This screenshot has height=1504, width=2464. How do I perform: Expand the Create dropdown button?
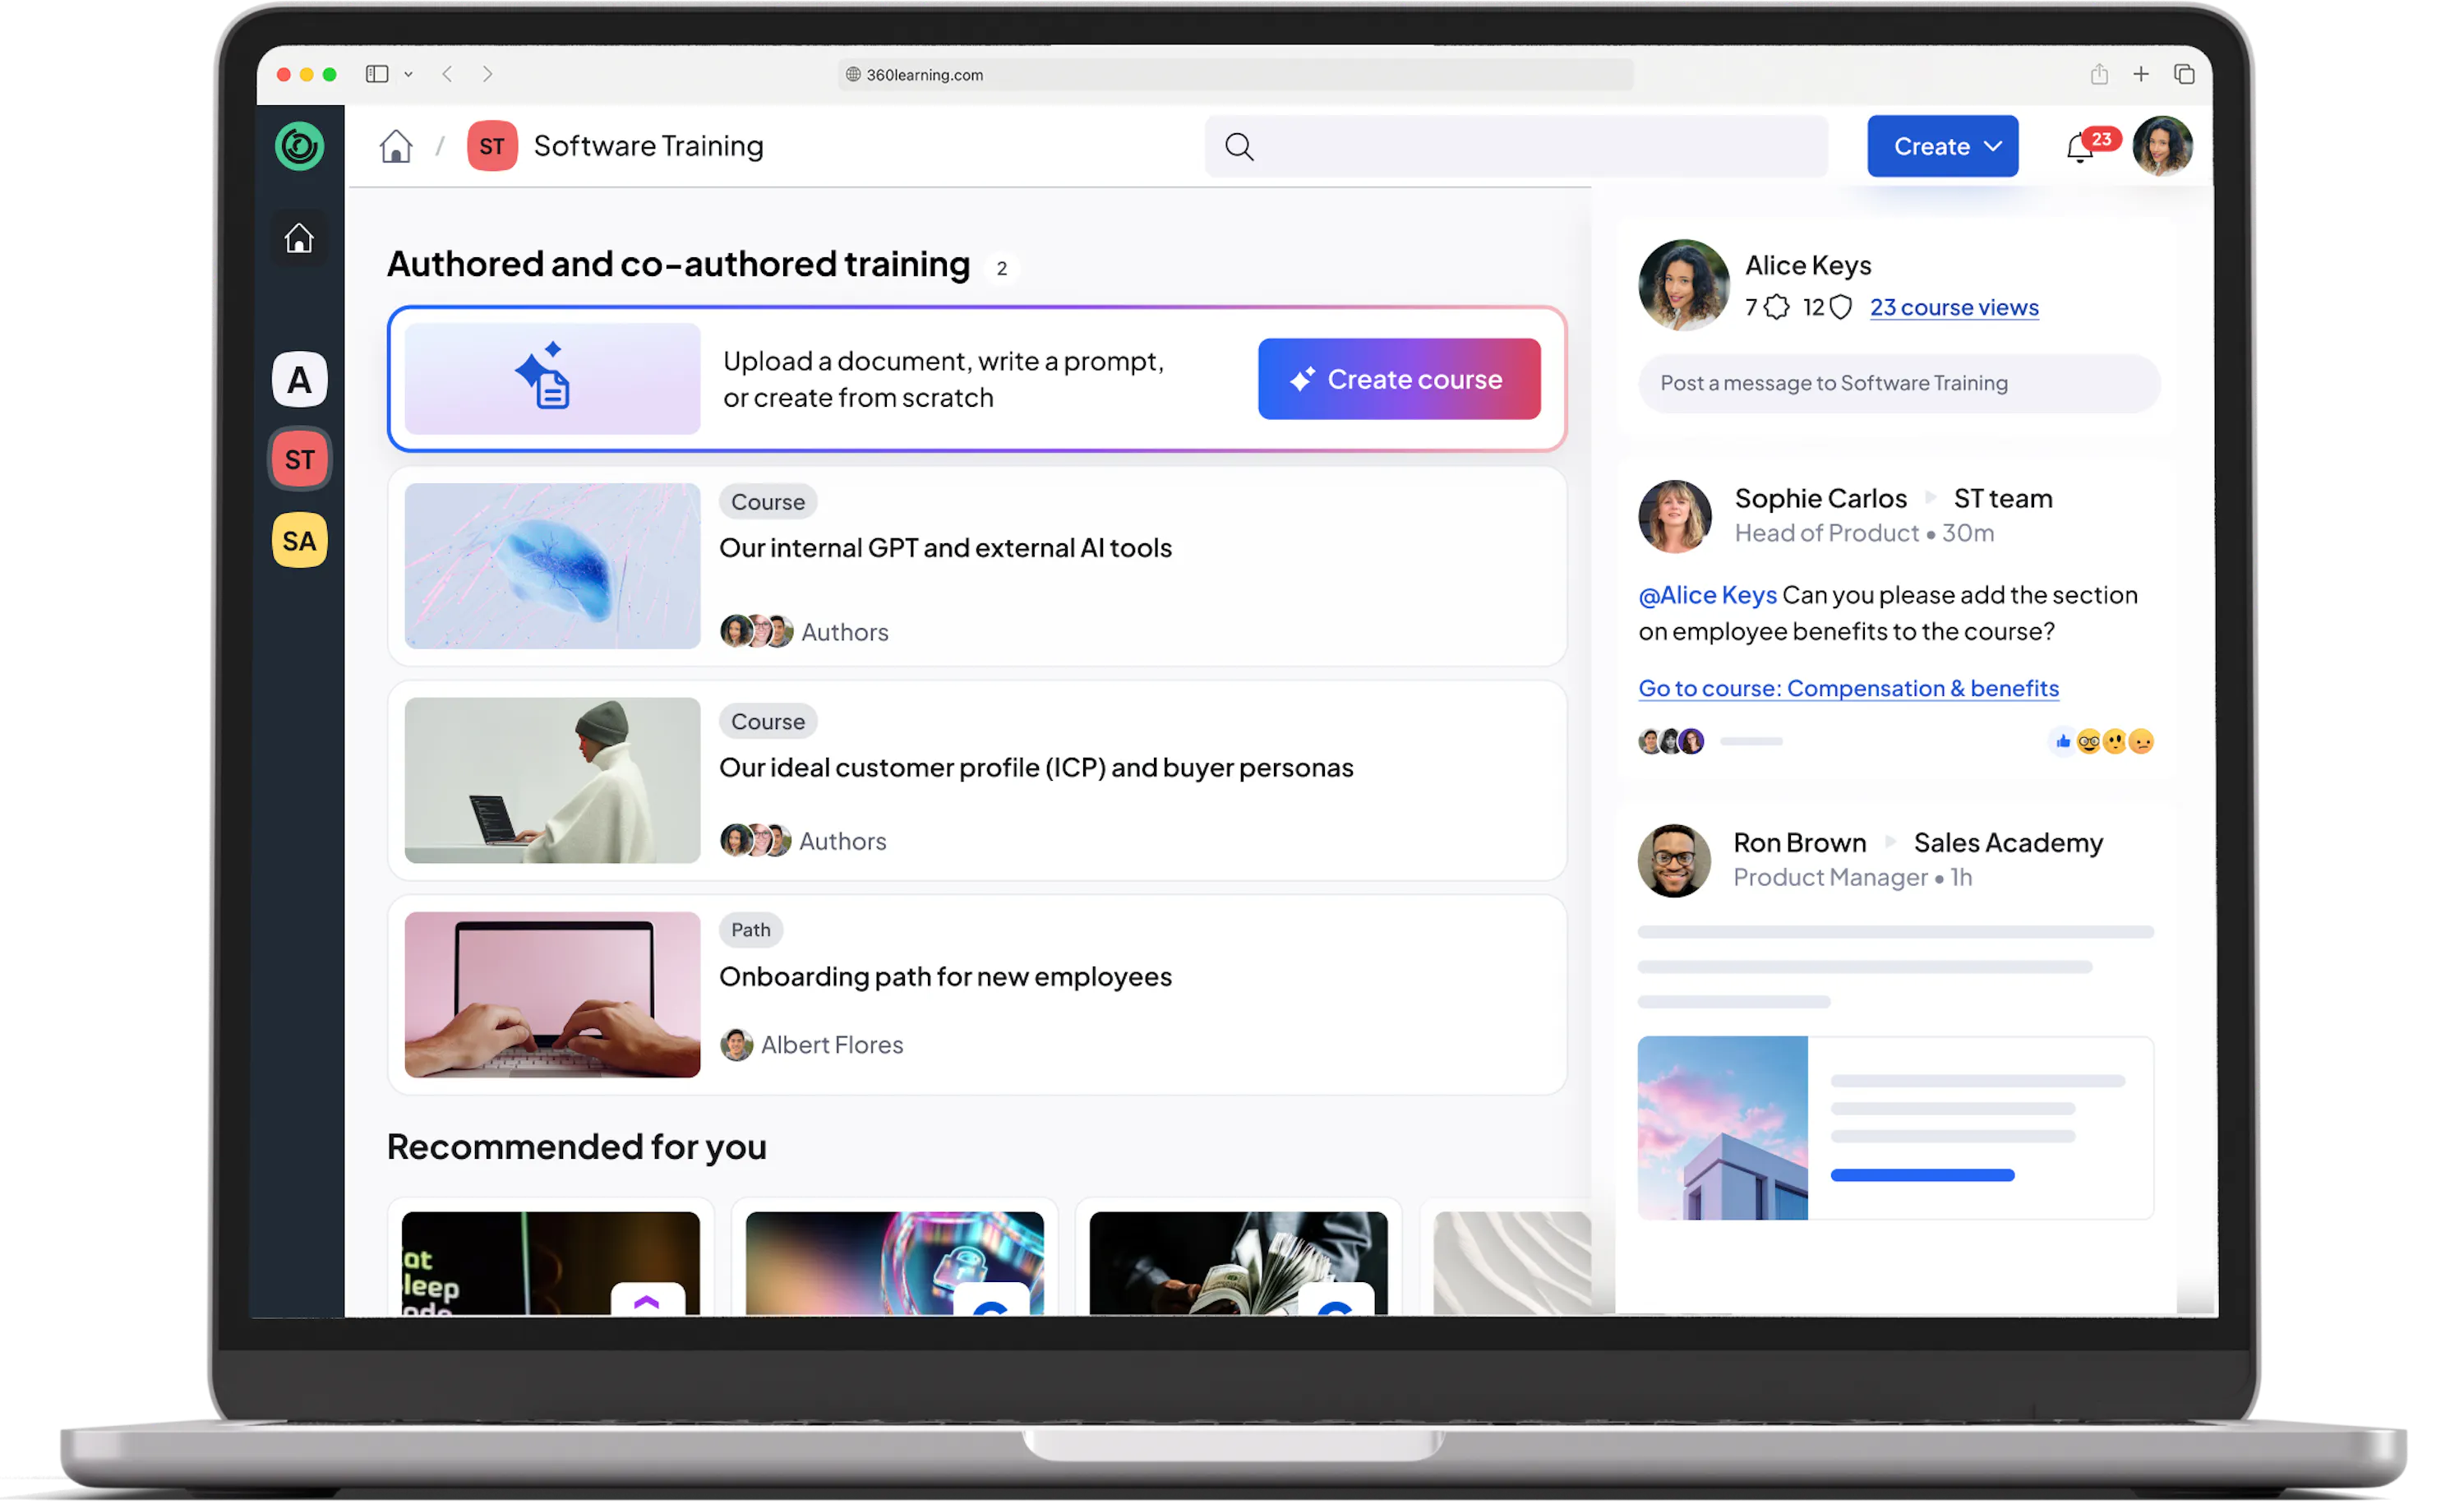pyautogui.click(x=1941, y=147)
